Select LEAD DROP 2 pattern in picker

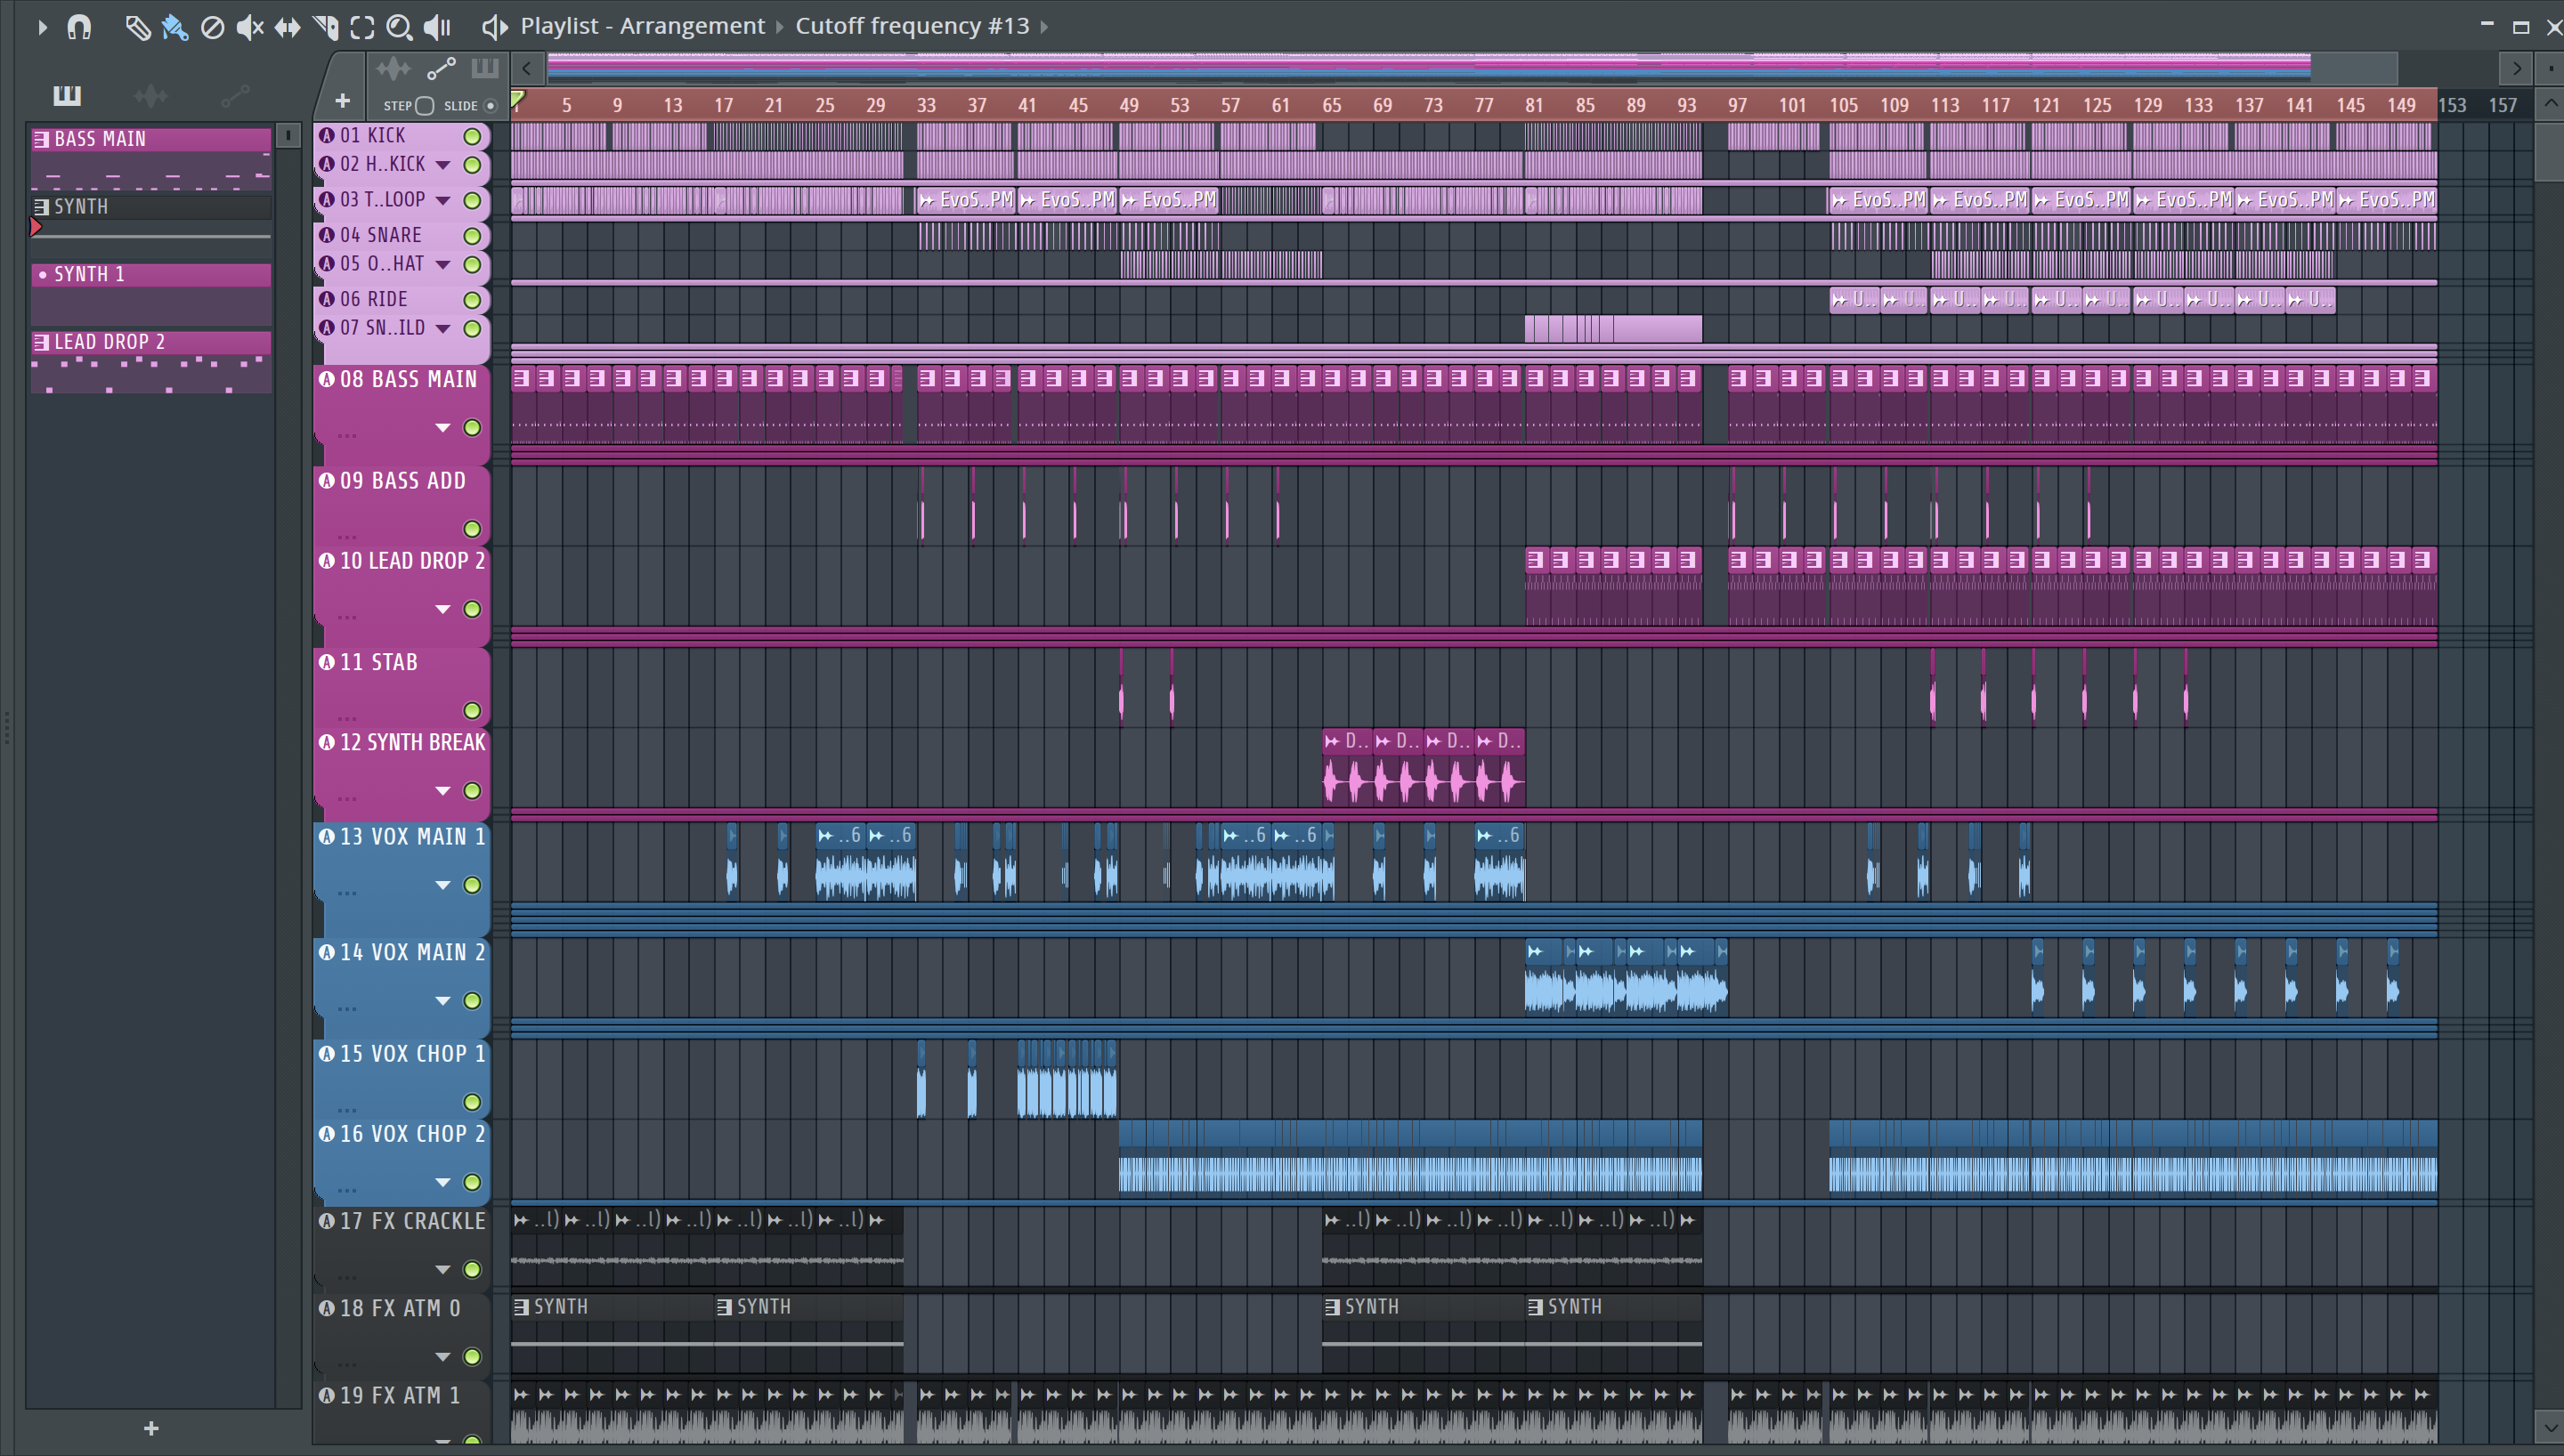pos(151,361)
